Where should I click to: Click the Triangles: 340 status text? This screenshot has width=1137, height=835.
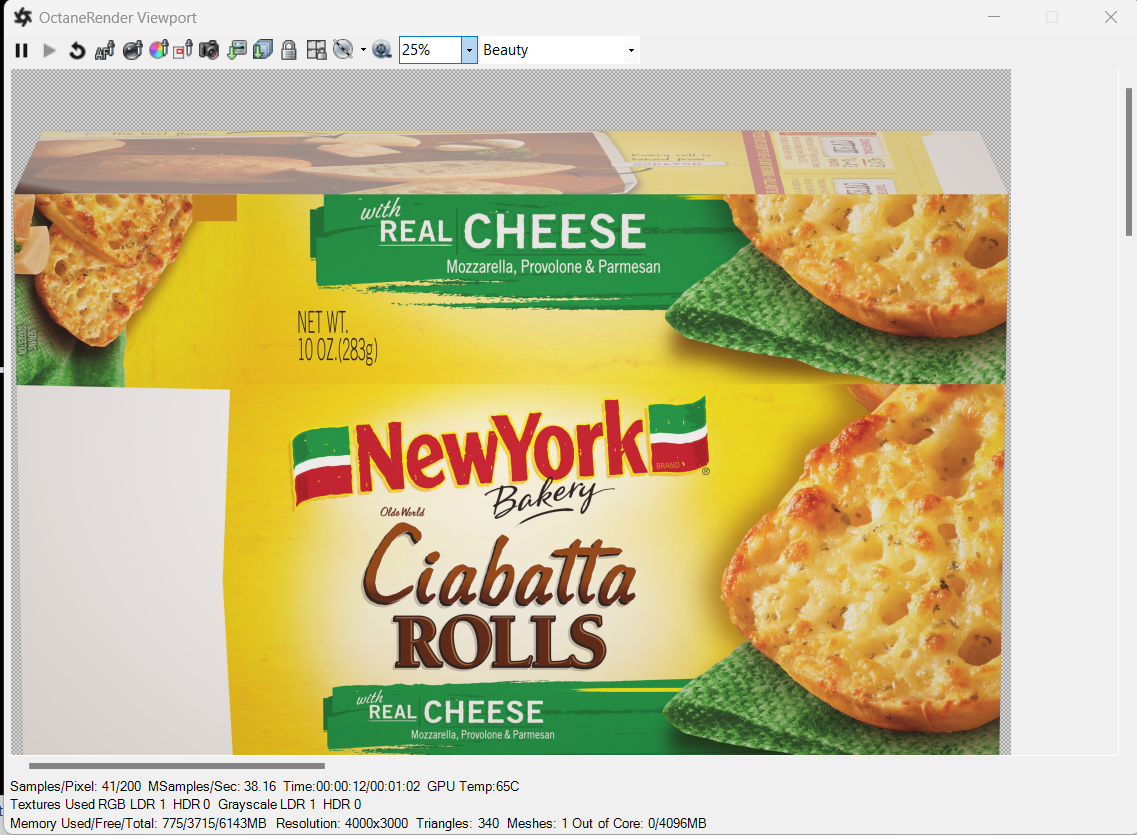[458, 823]
